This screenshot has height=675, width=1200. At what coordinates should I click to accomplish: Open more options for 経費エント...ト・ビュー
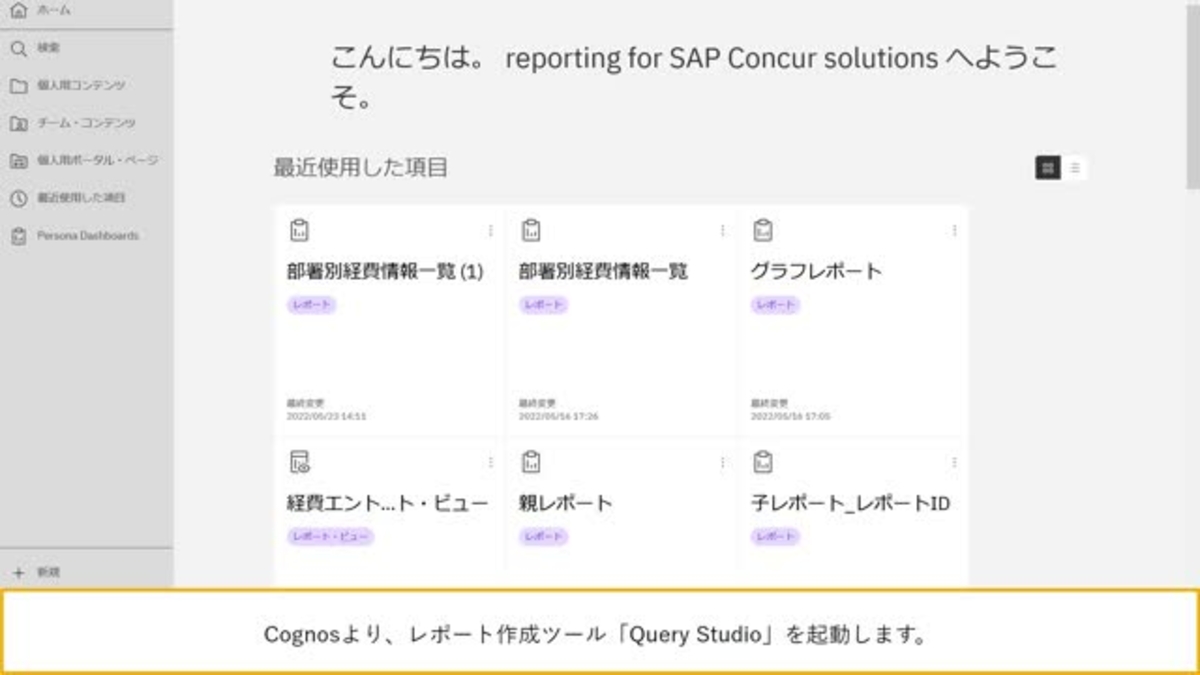[490, 462]
